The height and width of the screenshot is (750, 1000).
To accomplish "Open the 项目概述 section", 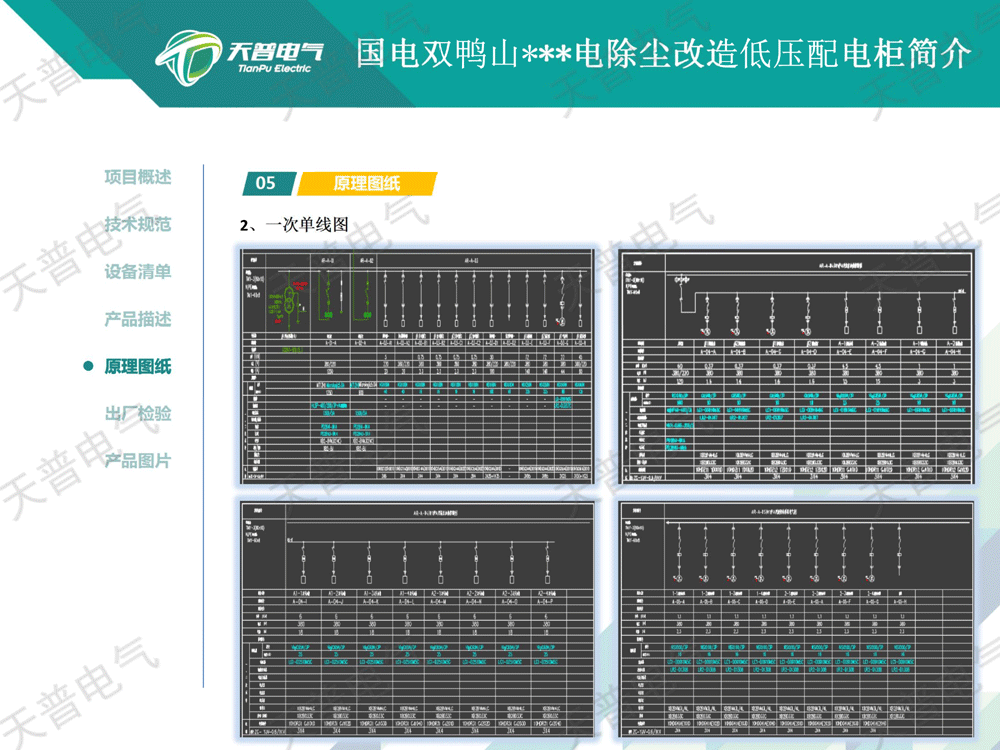I will point(138,177).
